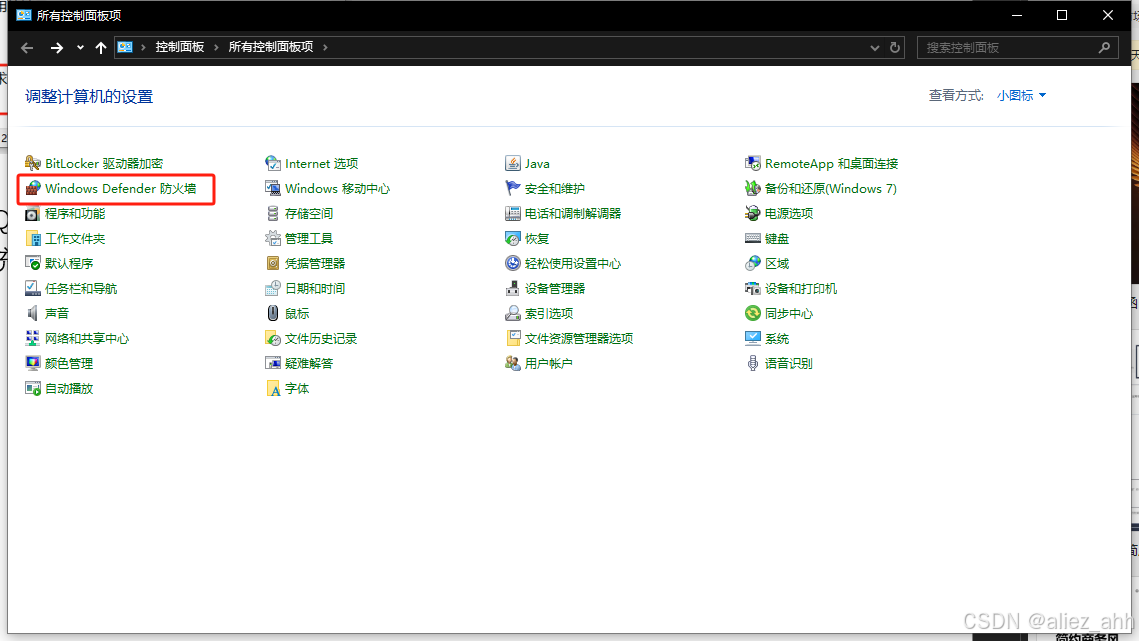Open 区域 region settings link

coord(777,263)
